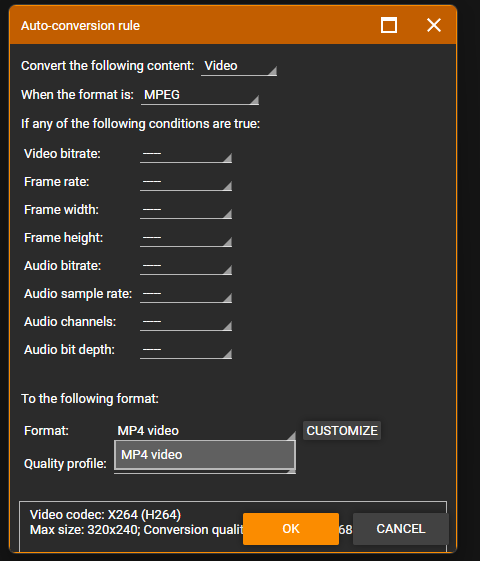Cancel the auto-conversion rule
This screenshot has height=561, width=480.
[x=401, y=529]
